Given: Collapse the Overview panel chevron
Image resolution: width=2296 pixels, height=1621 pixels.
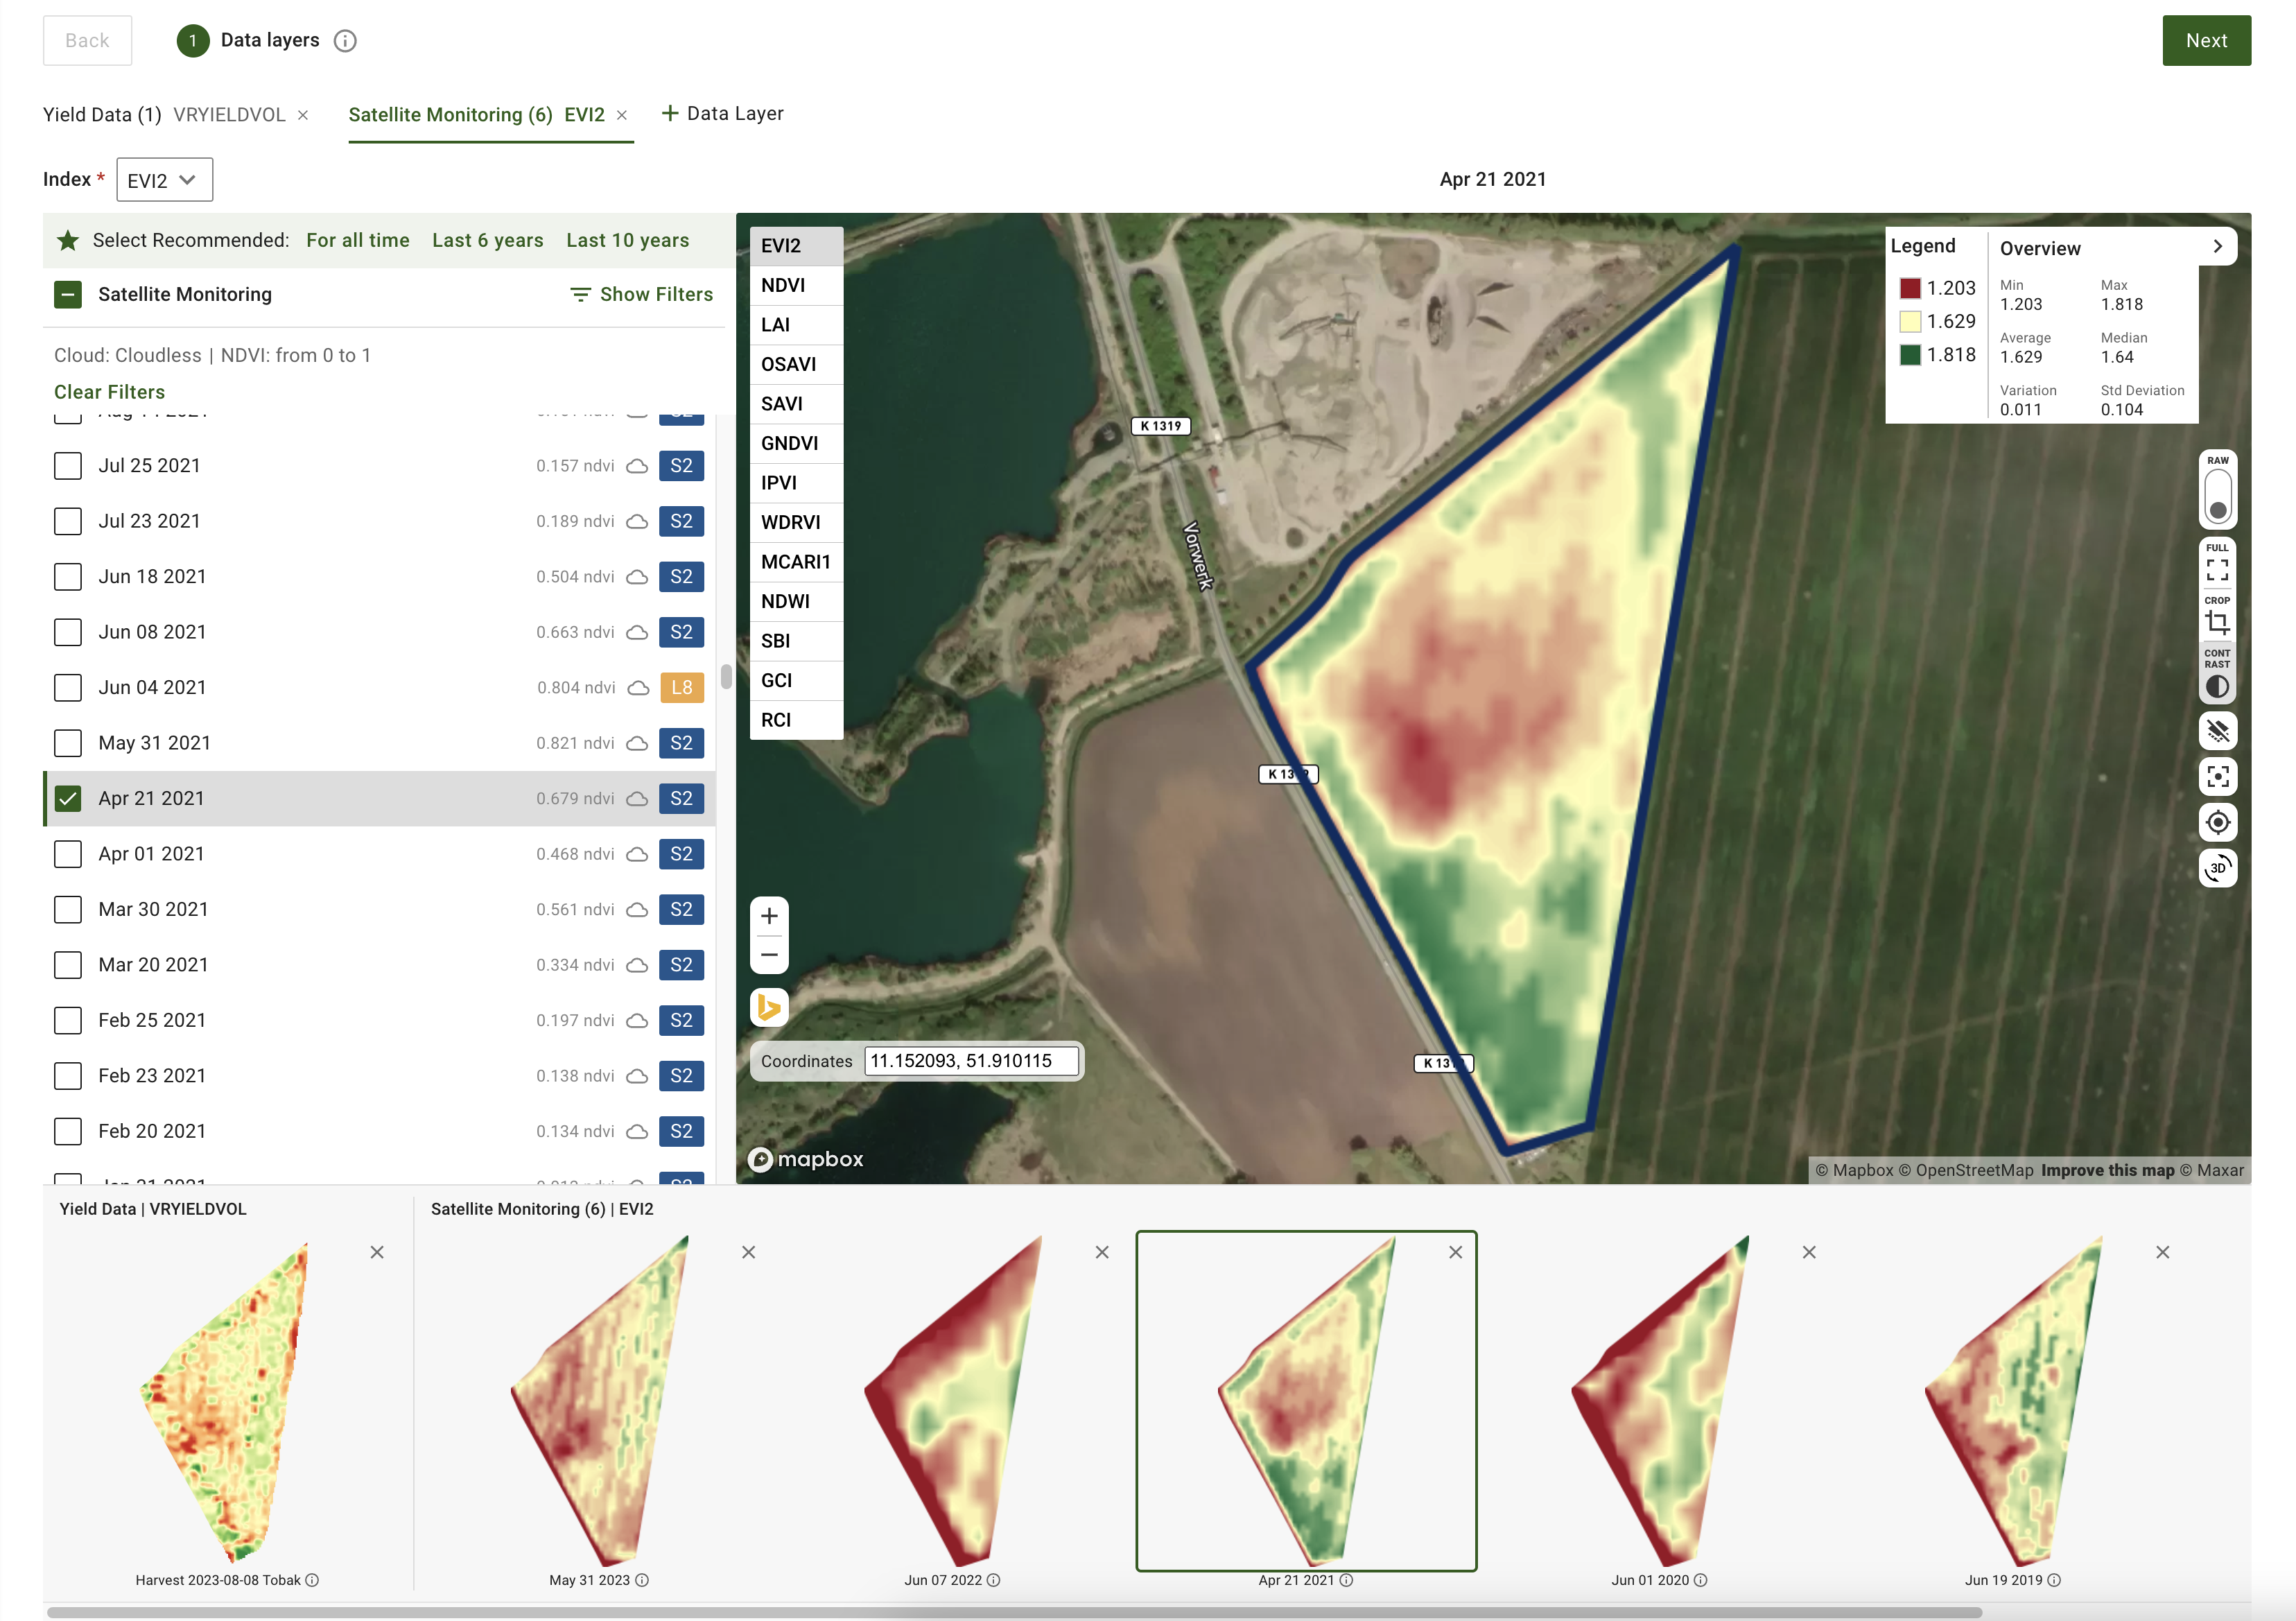Looking at the screenshot, I should tap(2217, 247).
